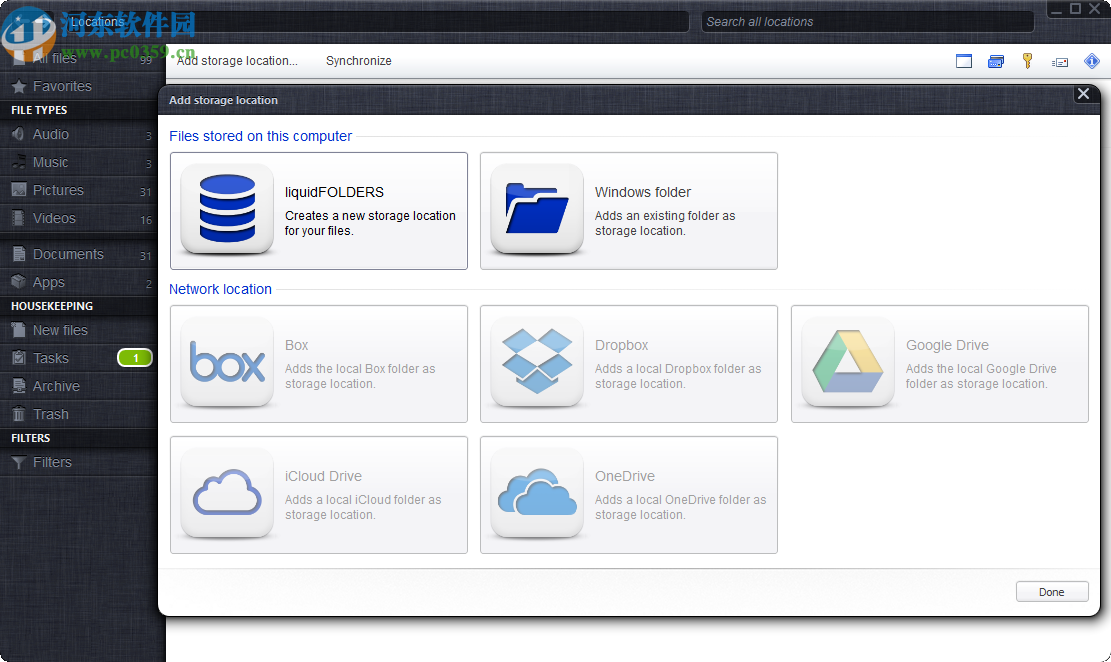The height and width of the screenshot is (662, 1111).
Task: Click the liquidFOLDERS database icon
Action: click(x=227, y=210)
